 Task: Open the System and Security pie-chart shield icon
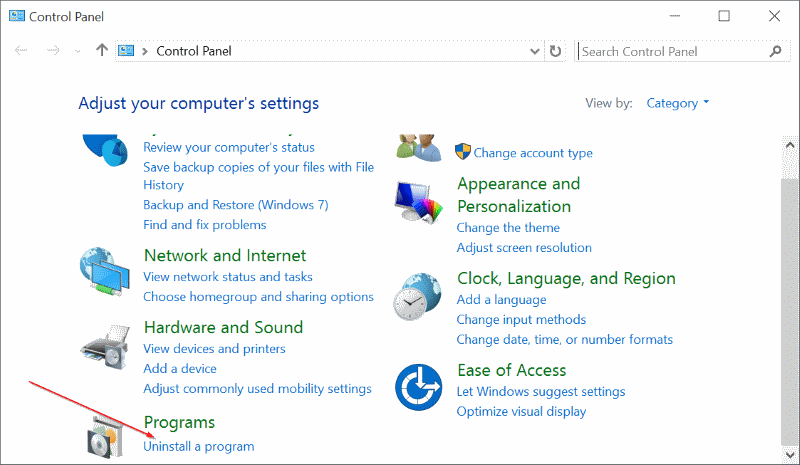(x=106, y=150)
